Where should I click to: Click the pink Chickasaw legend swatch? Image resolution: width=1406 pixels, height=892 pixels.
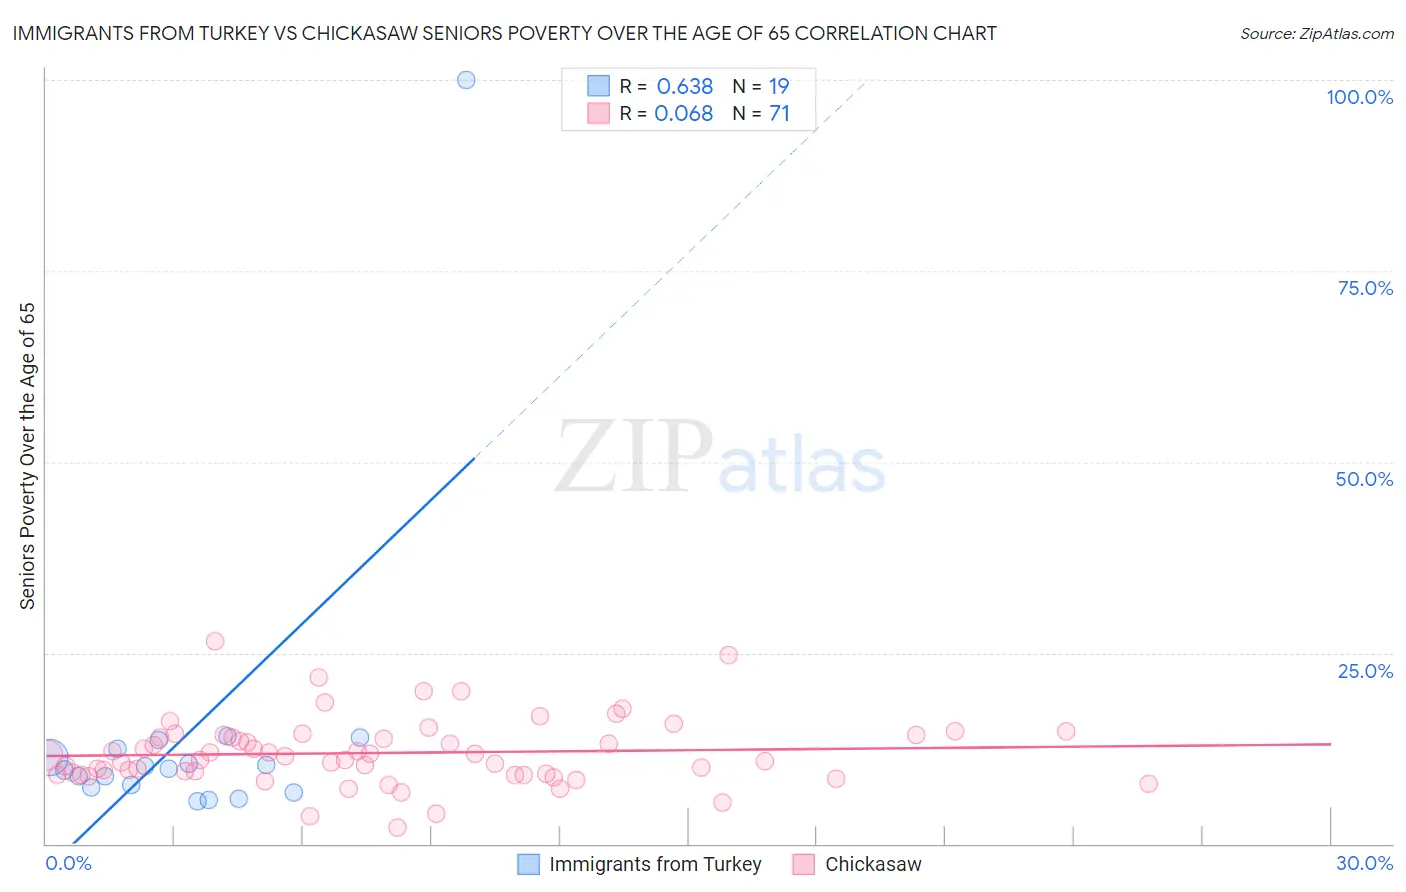pos(803,864)
